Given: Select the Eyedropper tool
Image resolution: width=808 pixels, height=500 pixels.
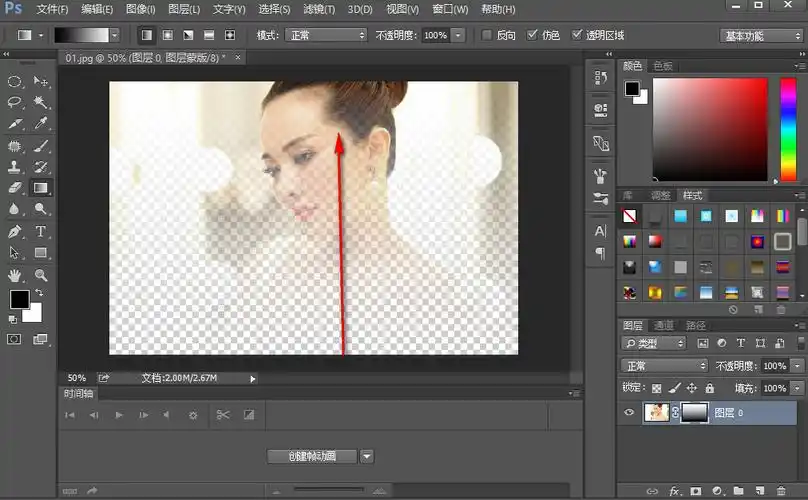Looking at the screenshot, I should (x=41, y=124).
